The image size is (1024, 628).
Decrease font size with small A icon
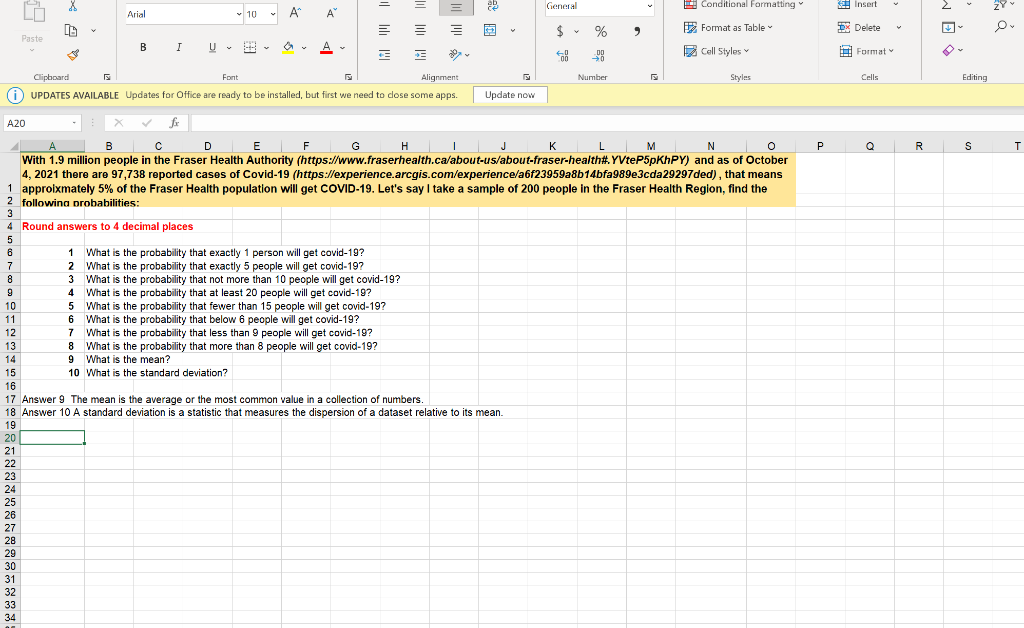coord(331,14)
